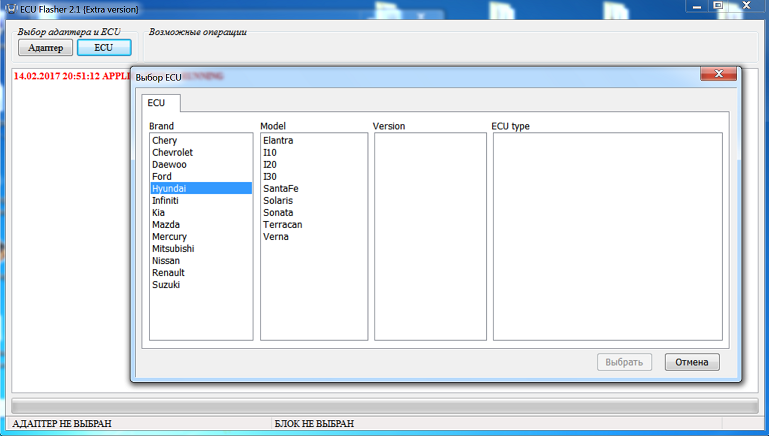Click the АДАПТЕР НЕ ВЫБРАН status text
The image size is (769, 436).
[62, 423]
